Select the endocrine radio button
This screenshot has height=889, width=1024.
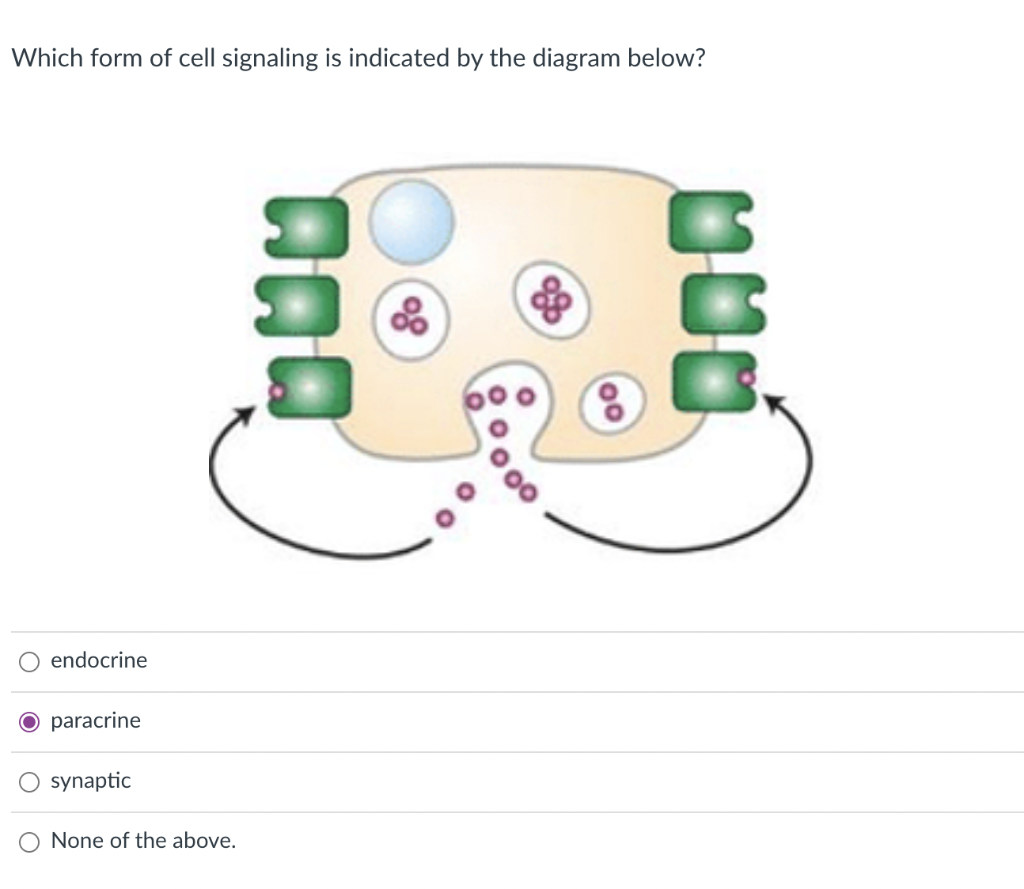(29, 660)
